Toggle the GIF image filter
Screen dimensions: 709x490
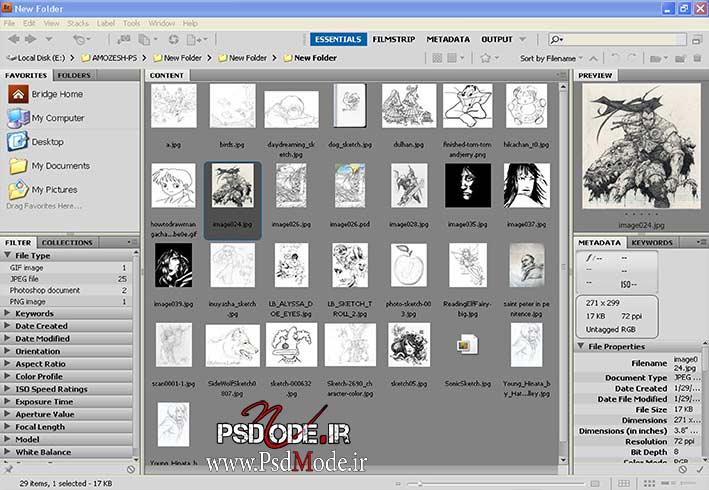tap(68, 268)
